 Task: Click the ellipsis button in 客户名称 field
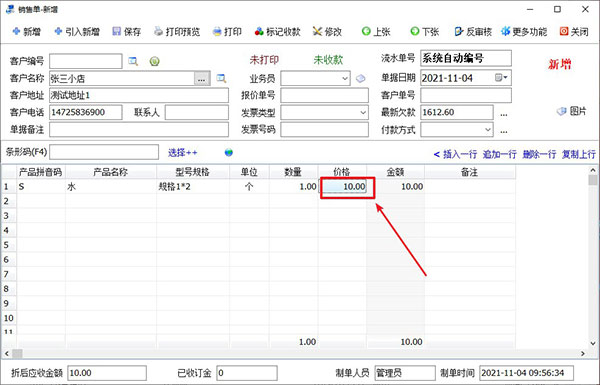click(x=202, y=79)
